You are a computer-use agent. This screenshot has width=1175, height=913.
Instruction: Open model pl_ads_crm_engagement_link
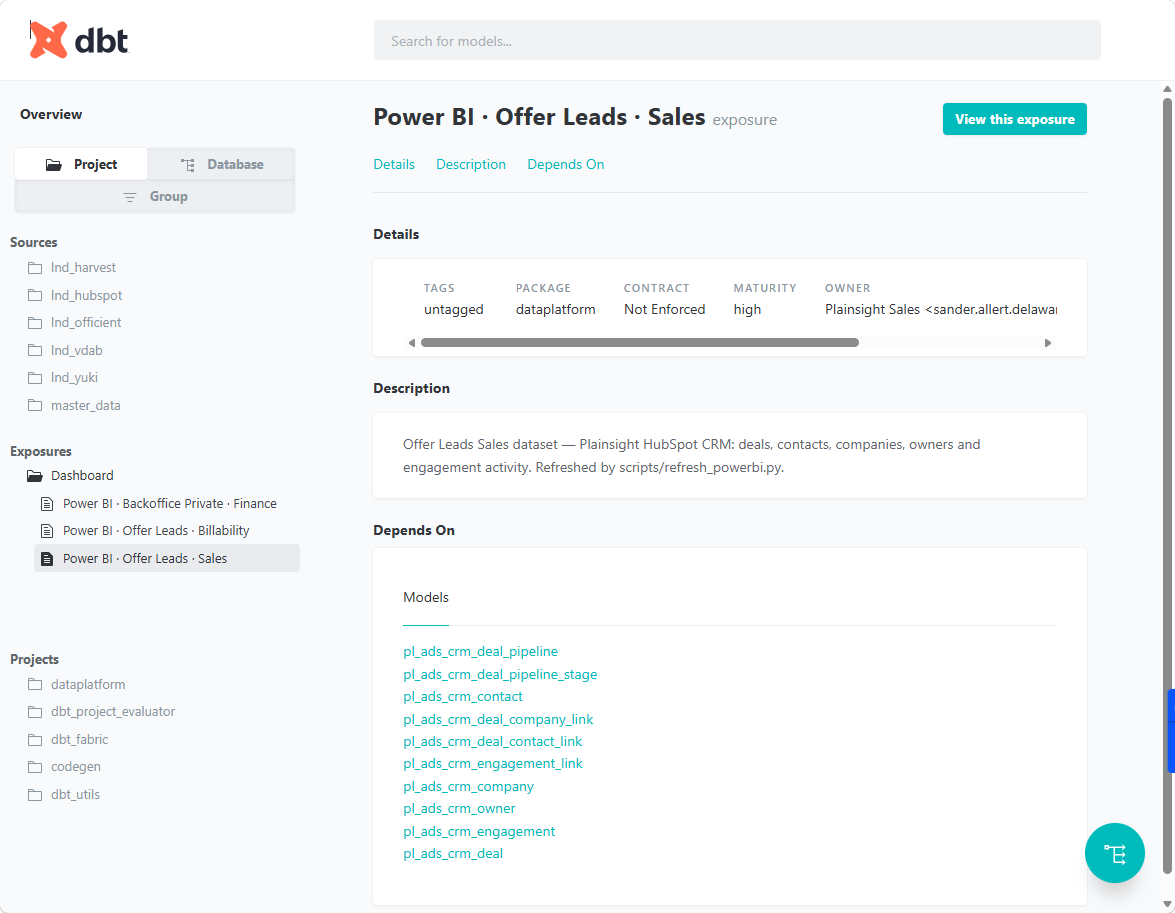492,763
